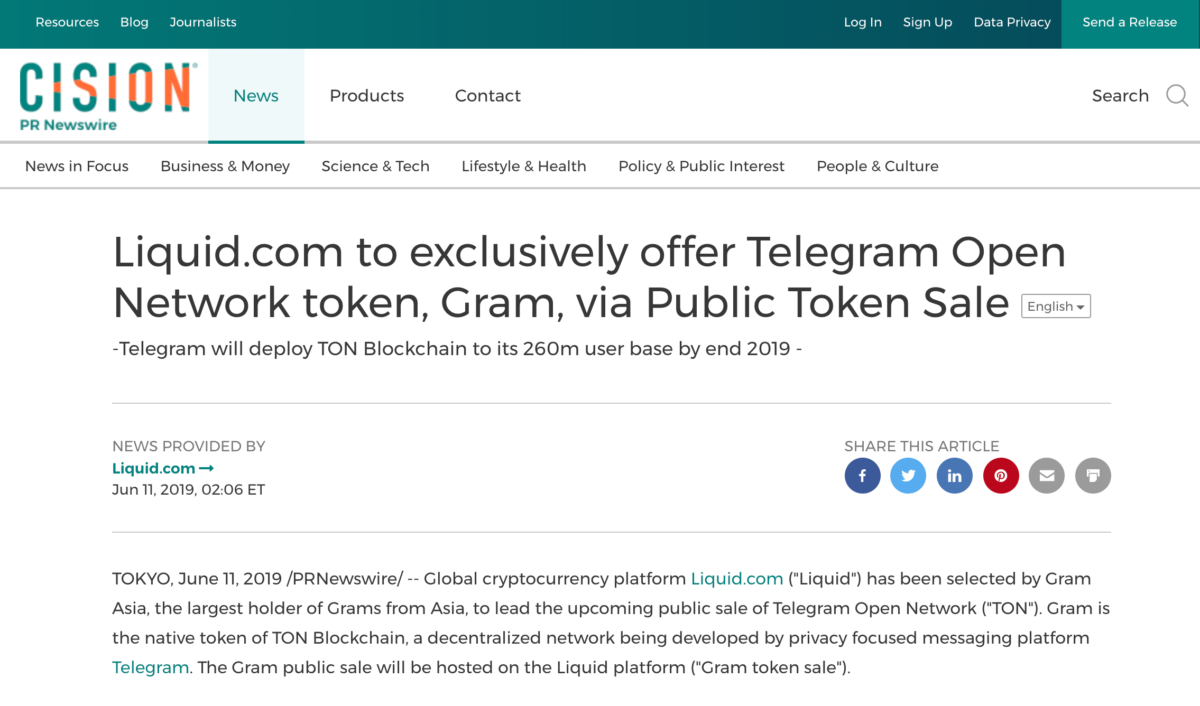Viewport: 1200px width, 706px height.
Task: Click the Send a Release button
Action: (x=1130, y=22)
